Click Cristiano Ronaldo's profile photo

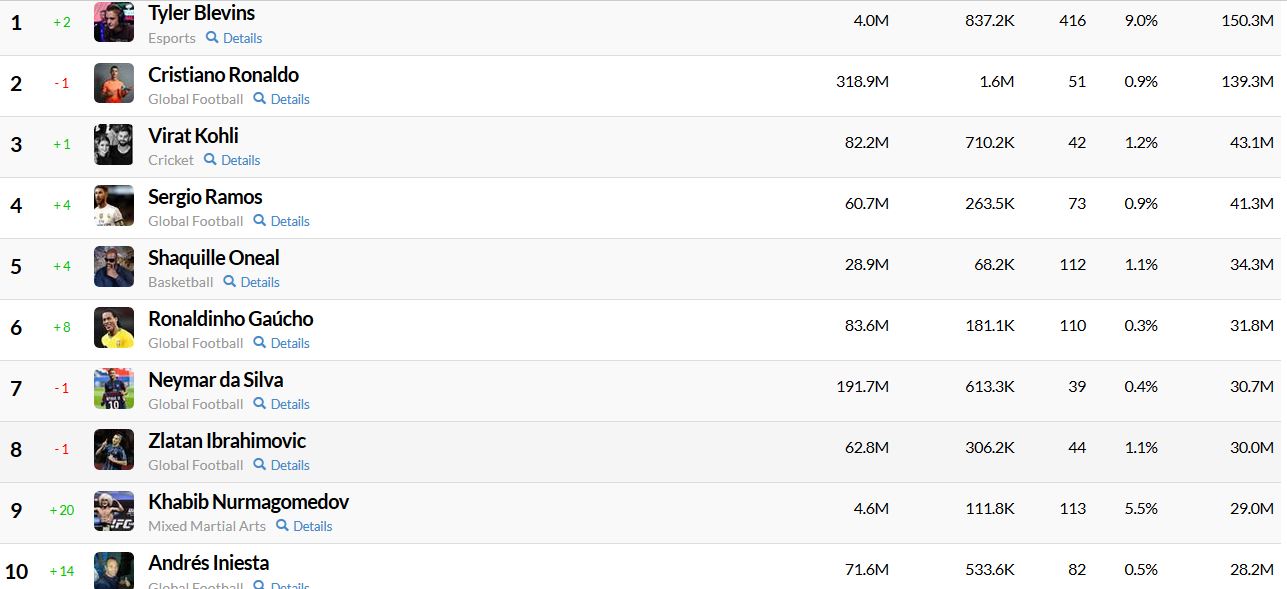(x=113, y=83)
